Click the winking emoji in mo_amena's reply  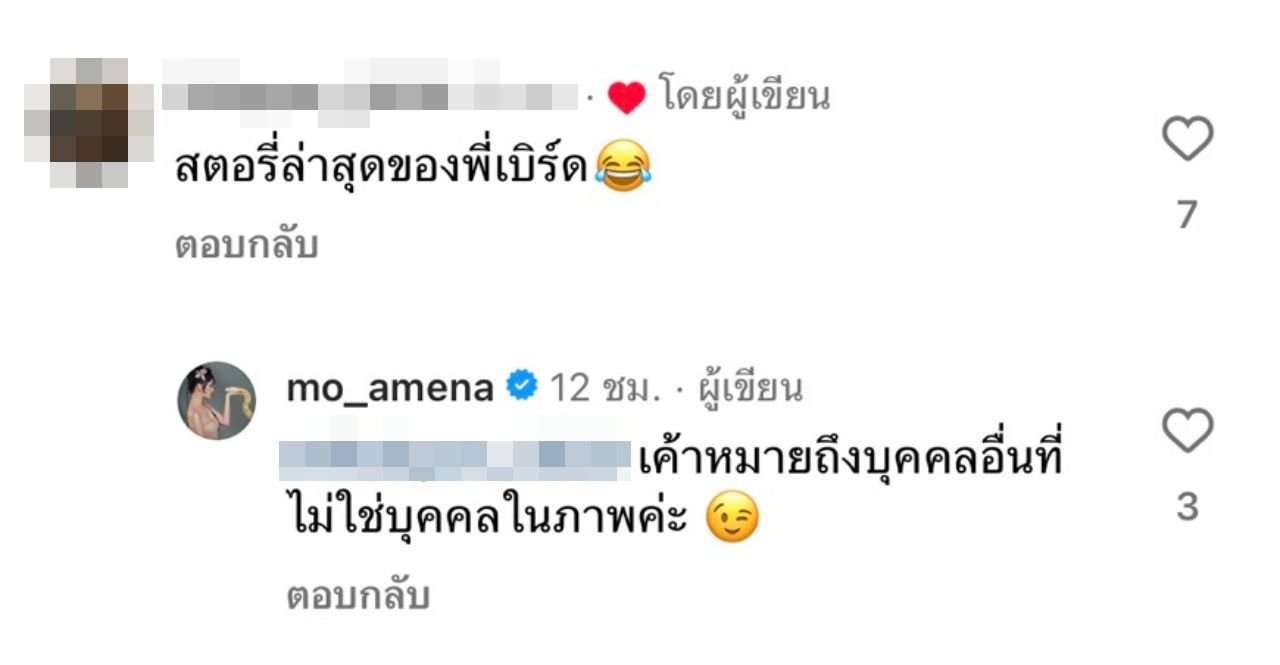point(732,520)
